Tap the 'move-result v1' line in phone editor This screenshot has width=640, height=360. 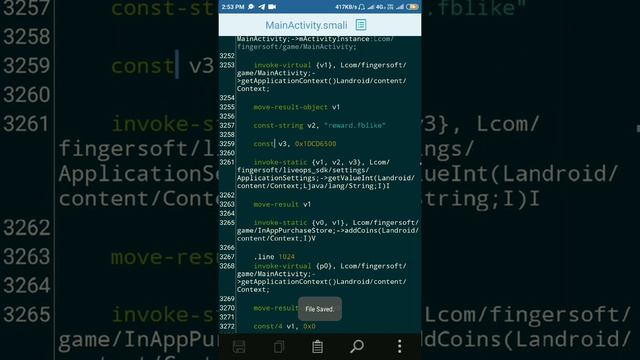click(282, 204)
